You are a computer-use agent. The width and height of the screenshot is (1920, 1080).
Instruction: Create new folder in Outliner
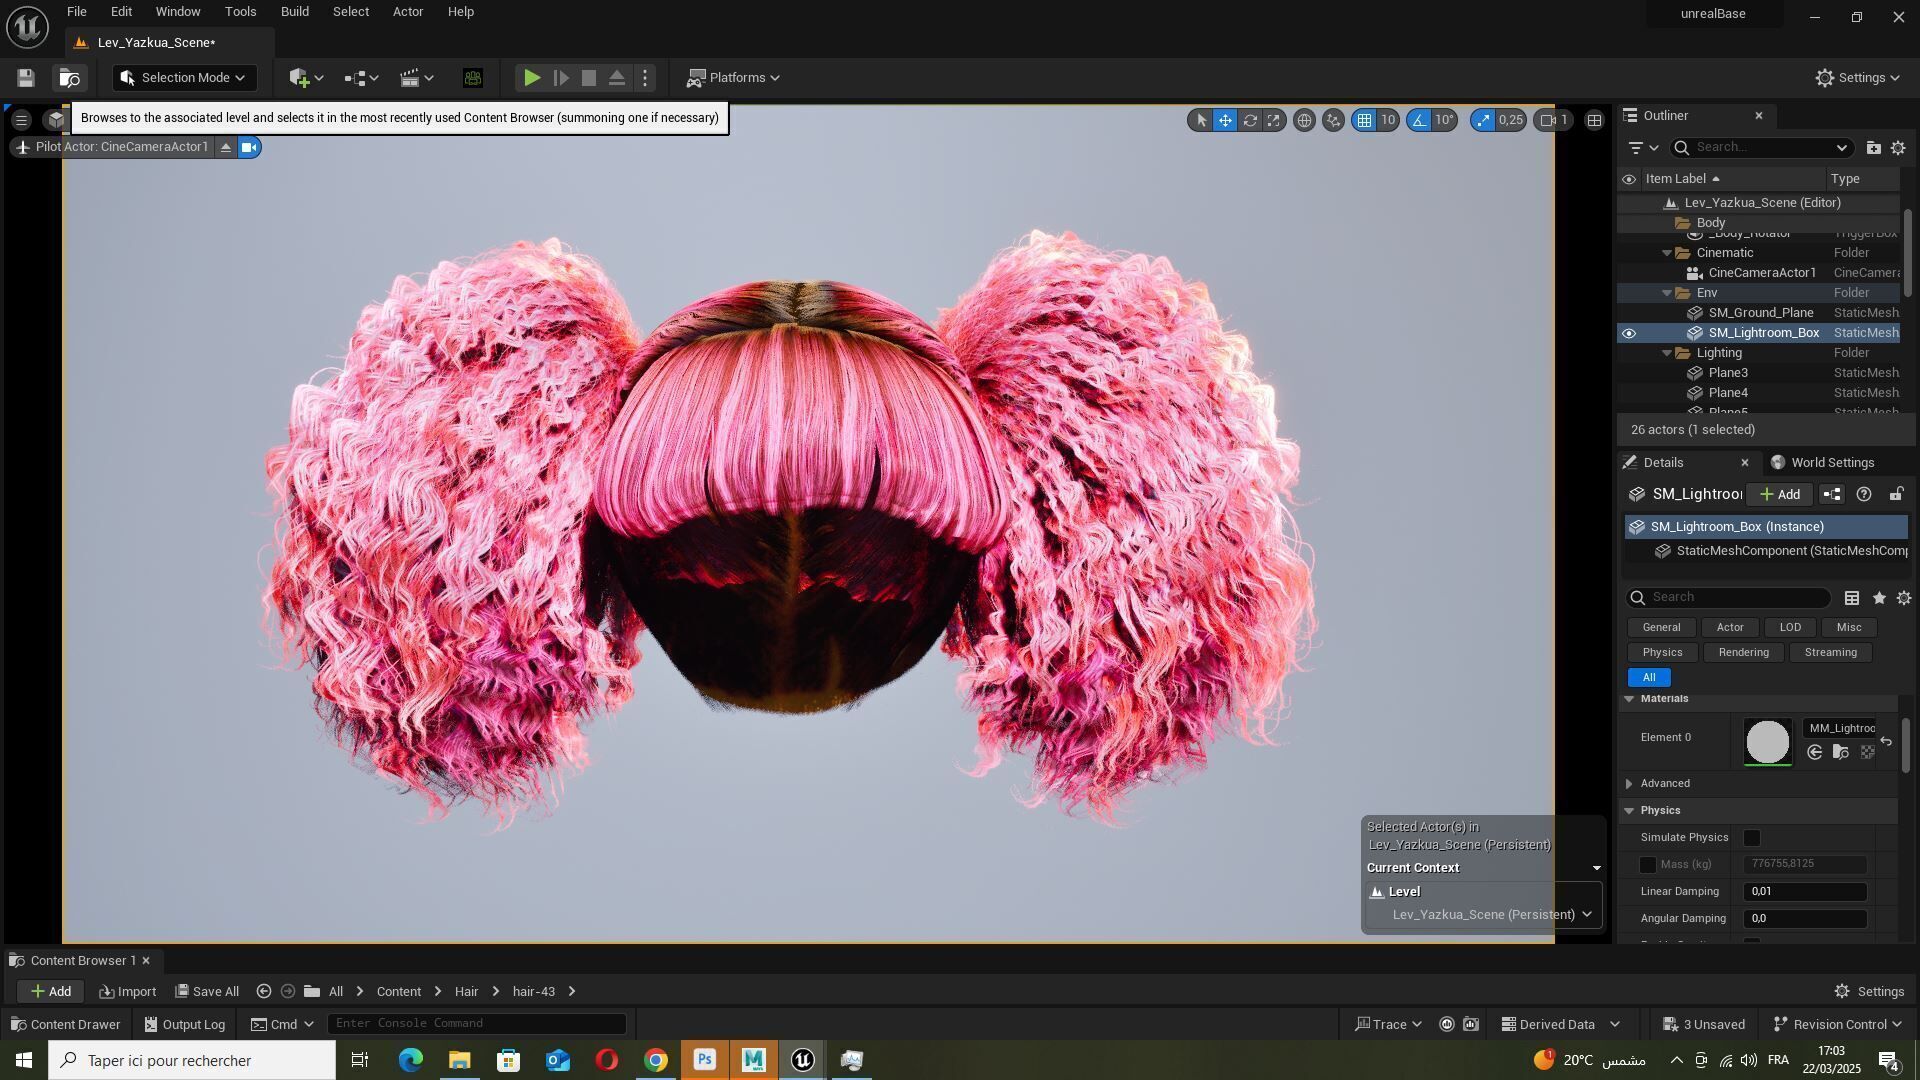click(x=1873, y=148)
